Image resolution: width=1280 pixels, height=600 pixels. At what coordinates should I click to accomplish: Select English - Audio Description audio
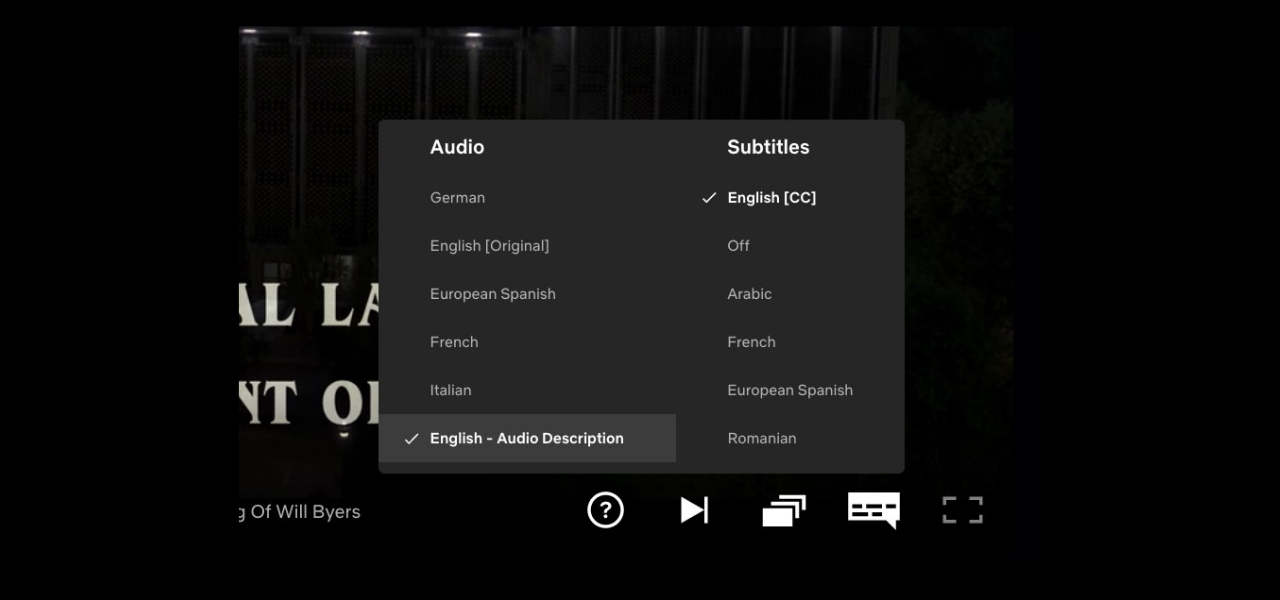pyautogui.click(x=526, y=438)
